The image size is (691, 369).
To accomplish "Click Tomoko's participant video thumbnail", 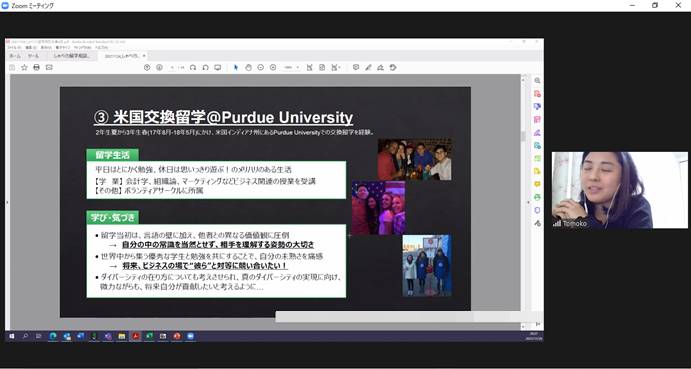I will tap(620, 190).
